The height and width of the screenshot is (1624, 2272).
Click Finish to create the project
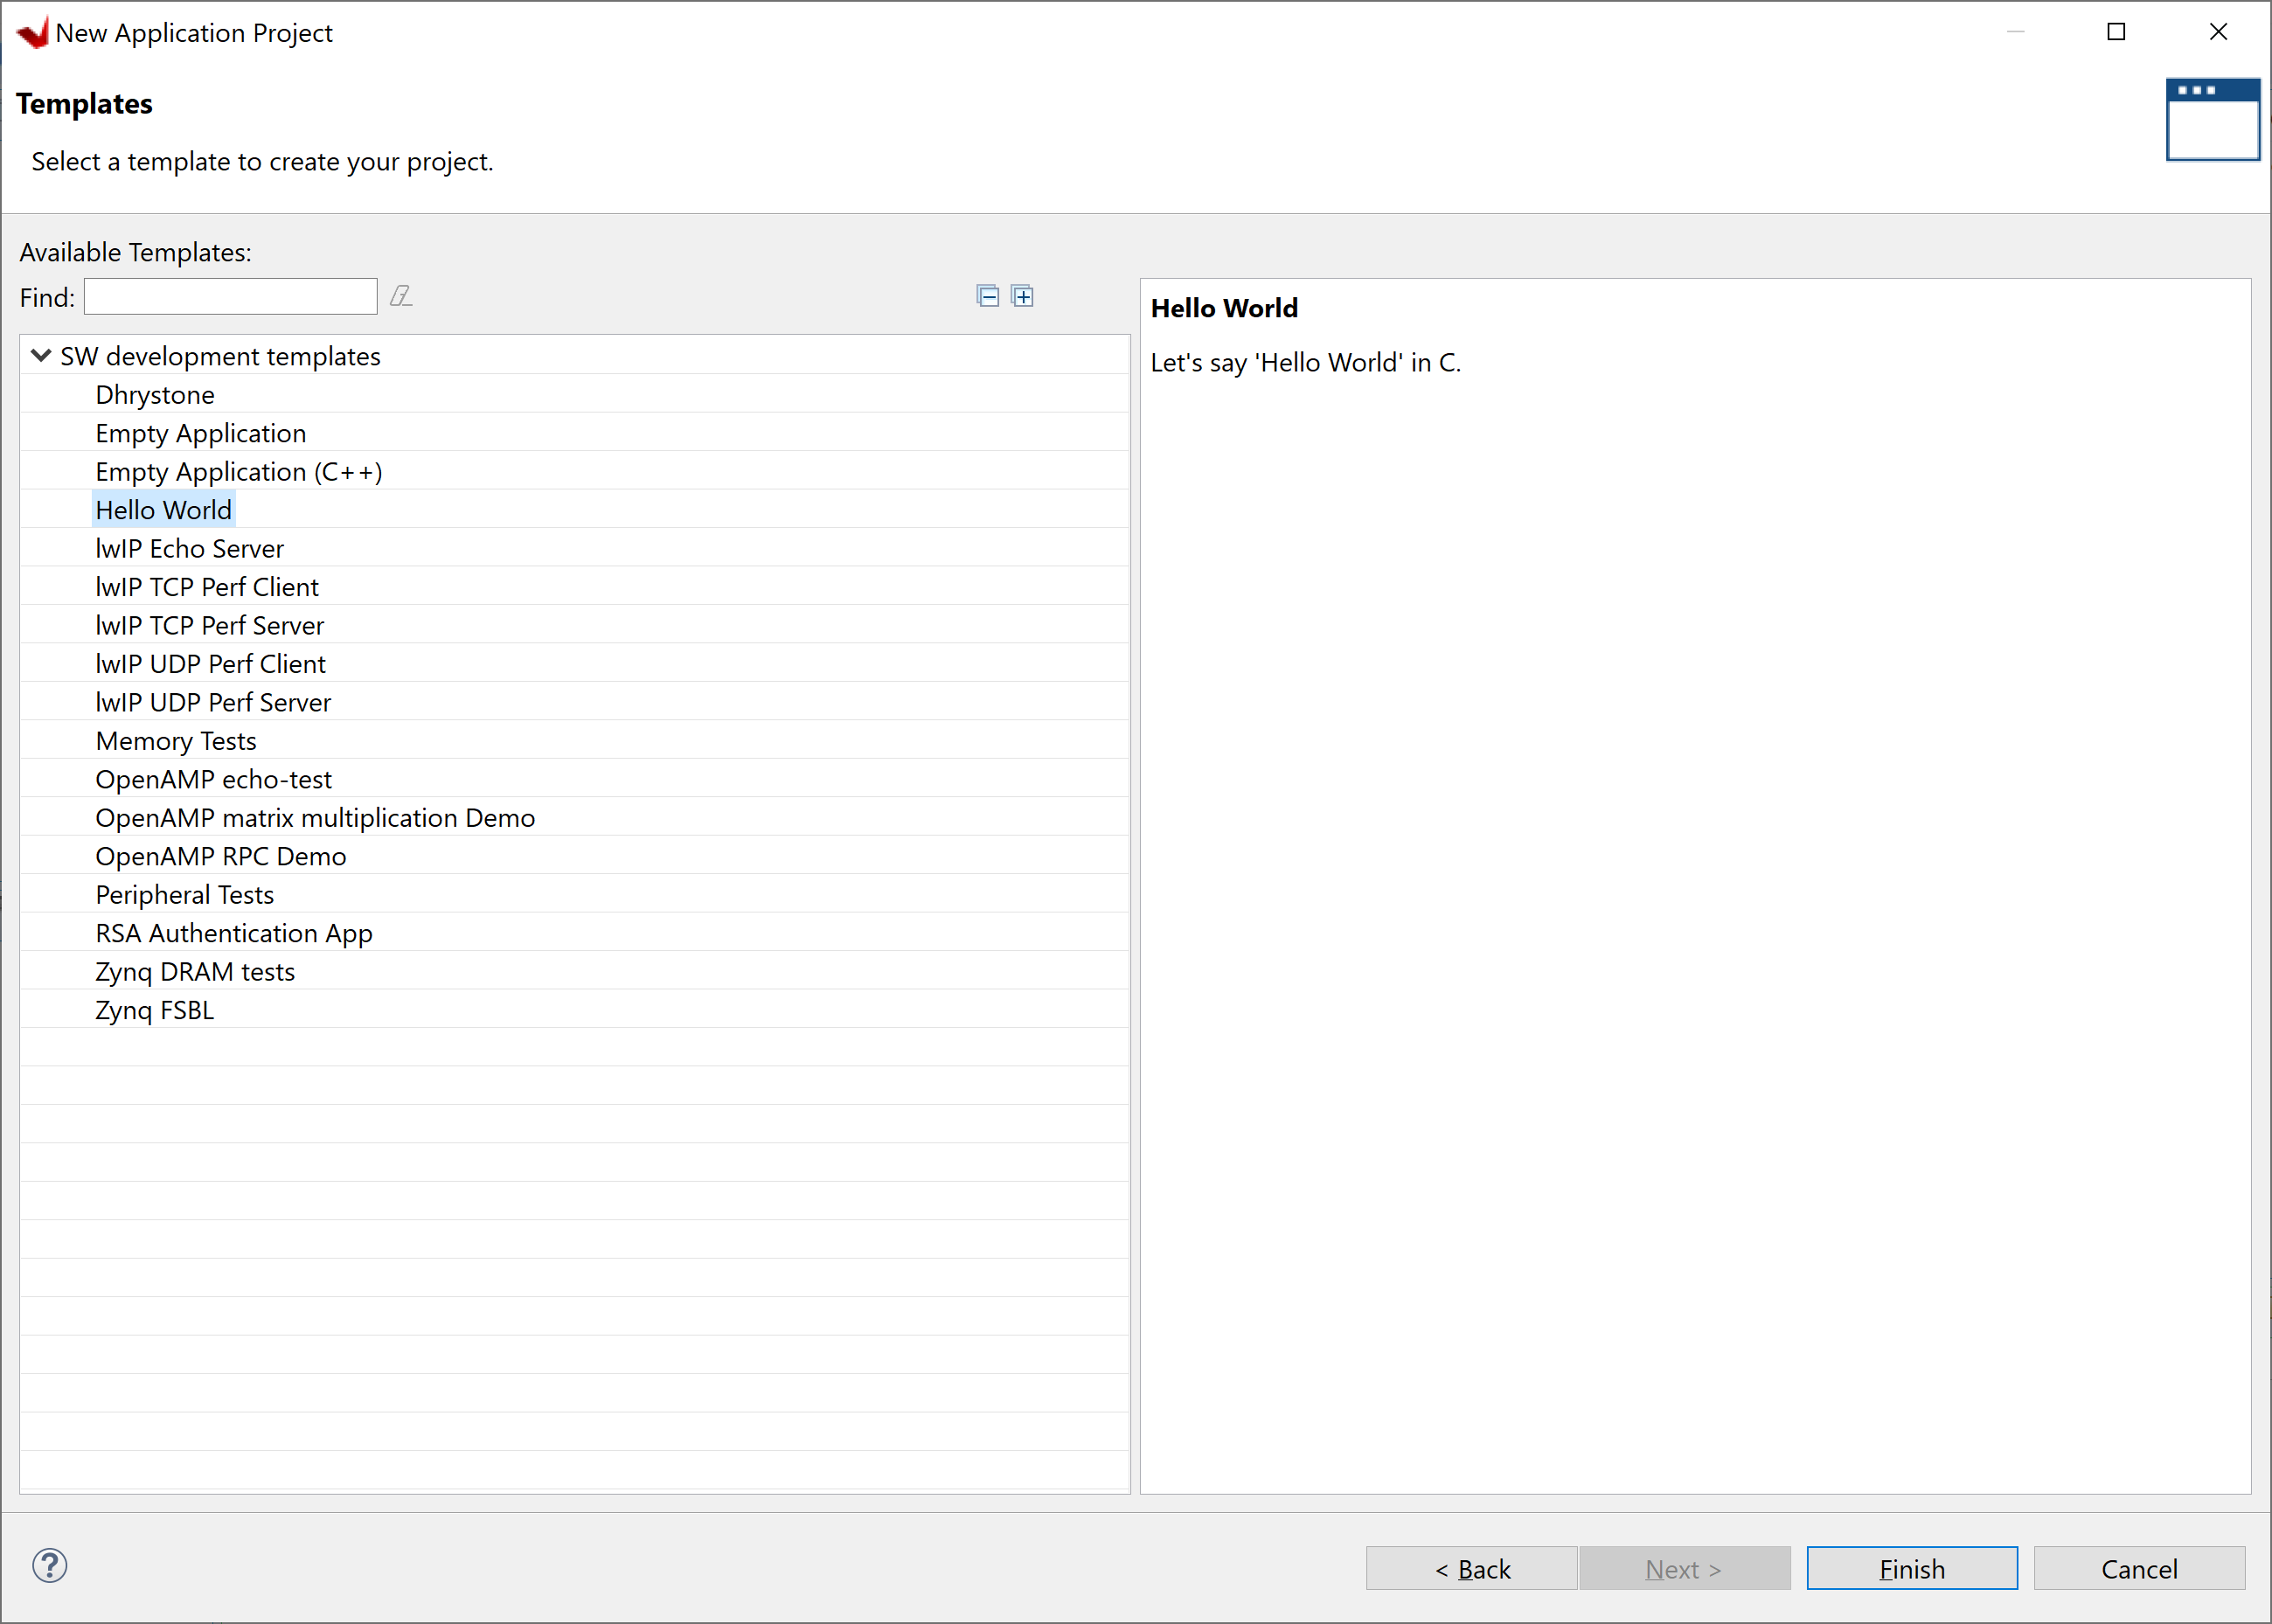pos(1911,1568)
